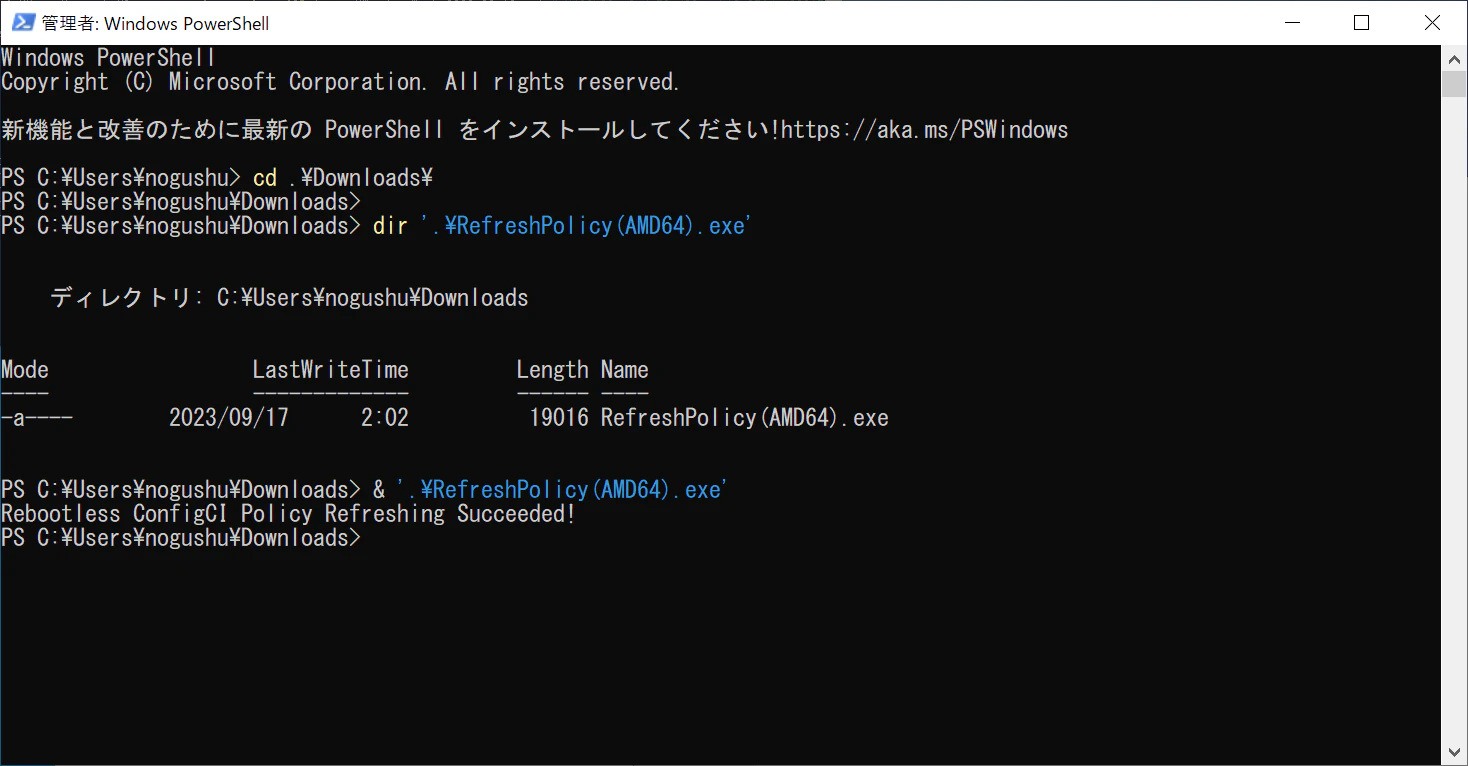Click the 'LastWriteTime' column header
The height and width of the screenshot is (766, 1468).
pos(330,370)
